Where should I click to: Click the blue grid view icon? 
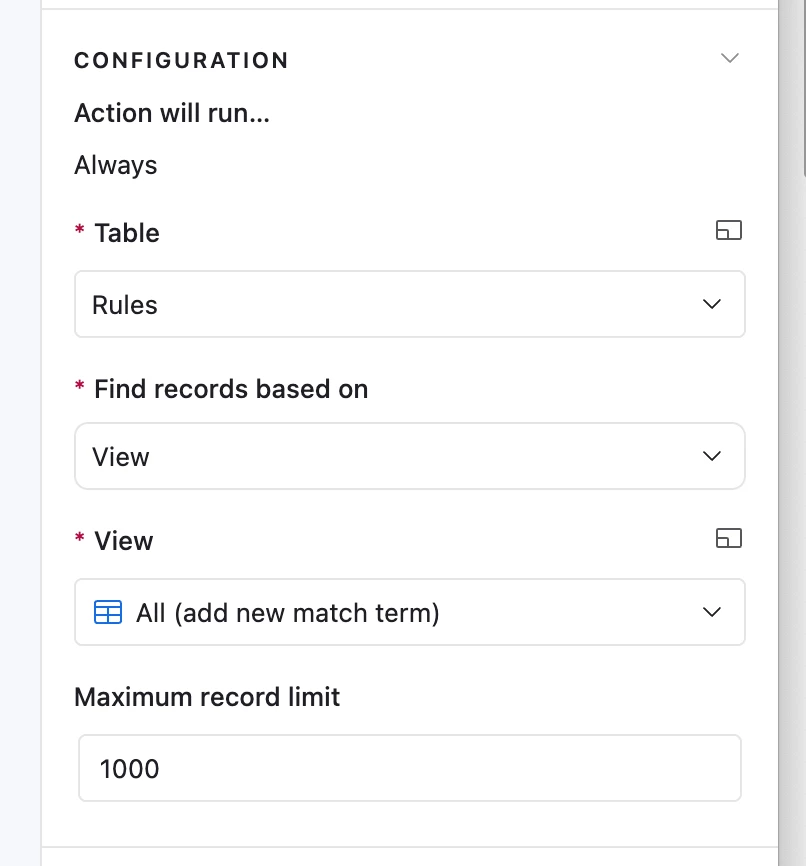(108, 612)
